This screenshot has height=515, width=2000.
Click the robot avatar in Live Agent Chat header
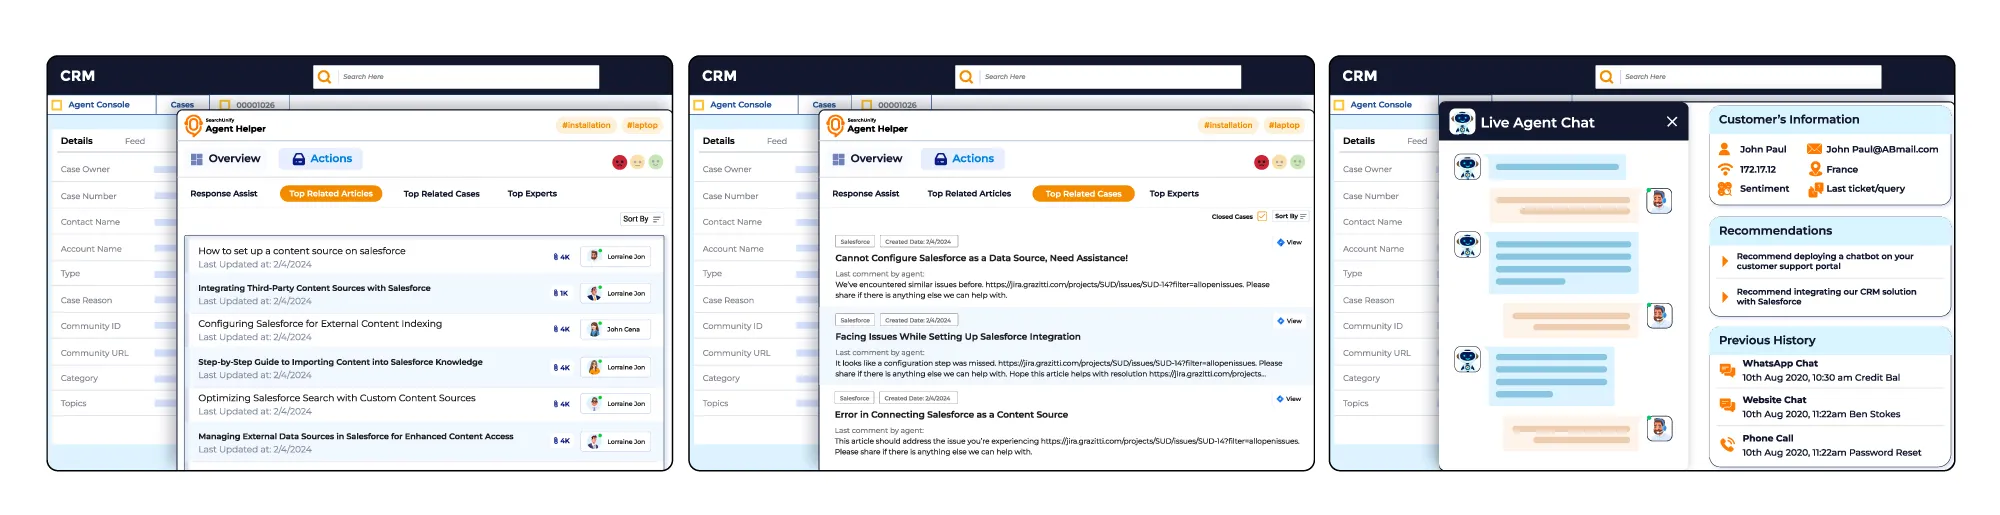pos(1462,122)
